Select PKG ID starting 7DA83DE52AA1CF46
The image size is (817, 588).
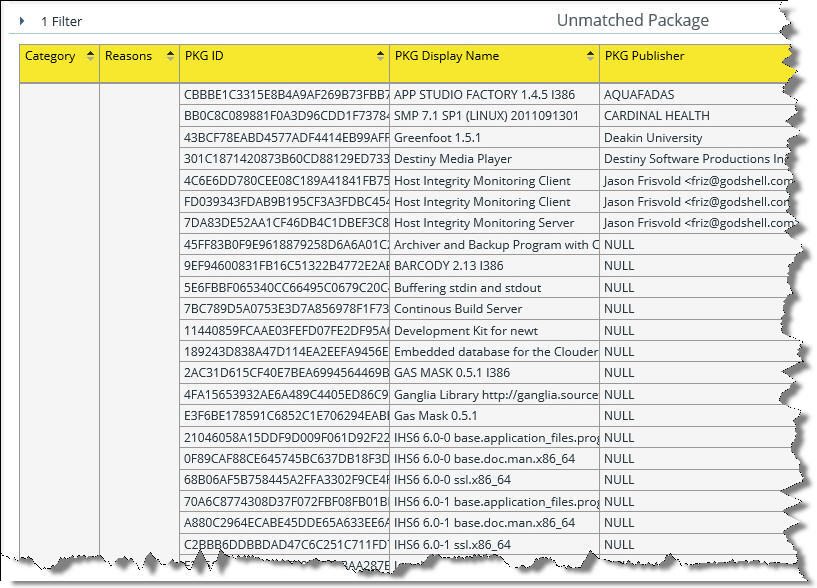point(284,223)
